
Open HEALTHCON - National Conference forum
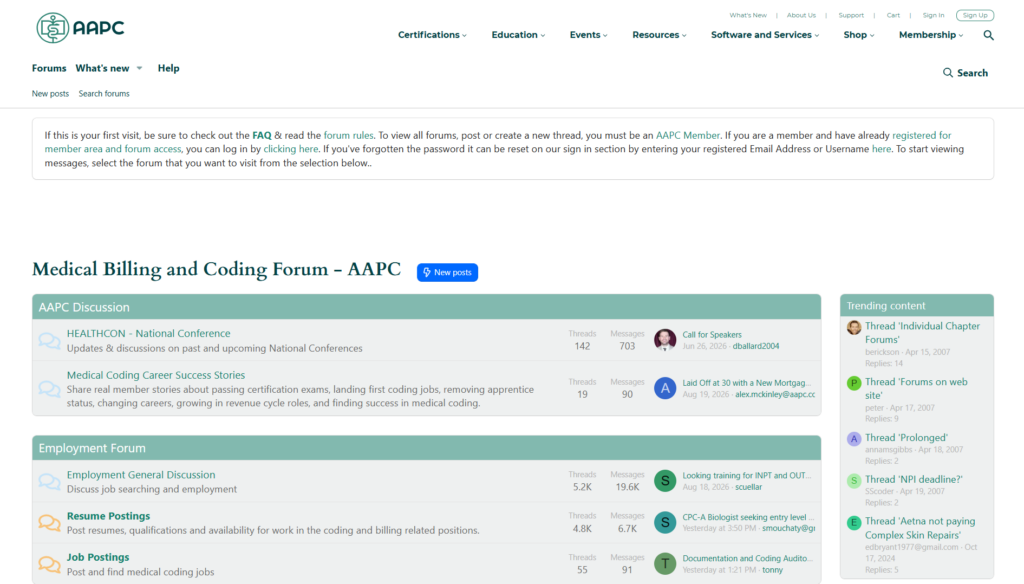pos(148,333)
